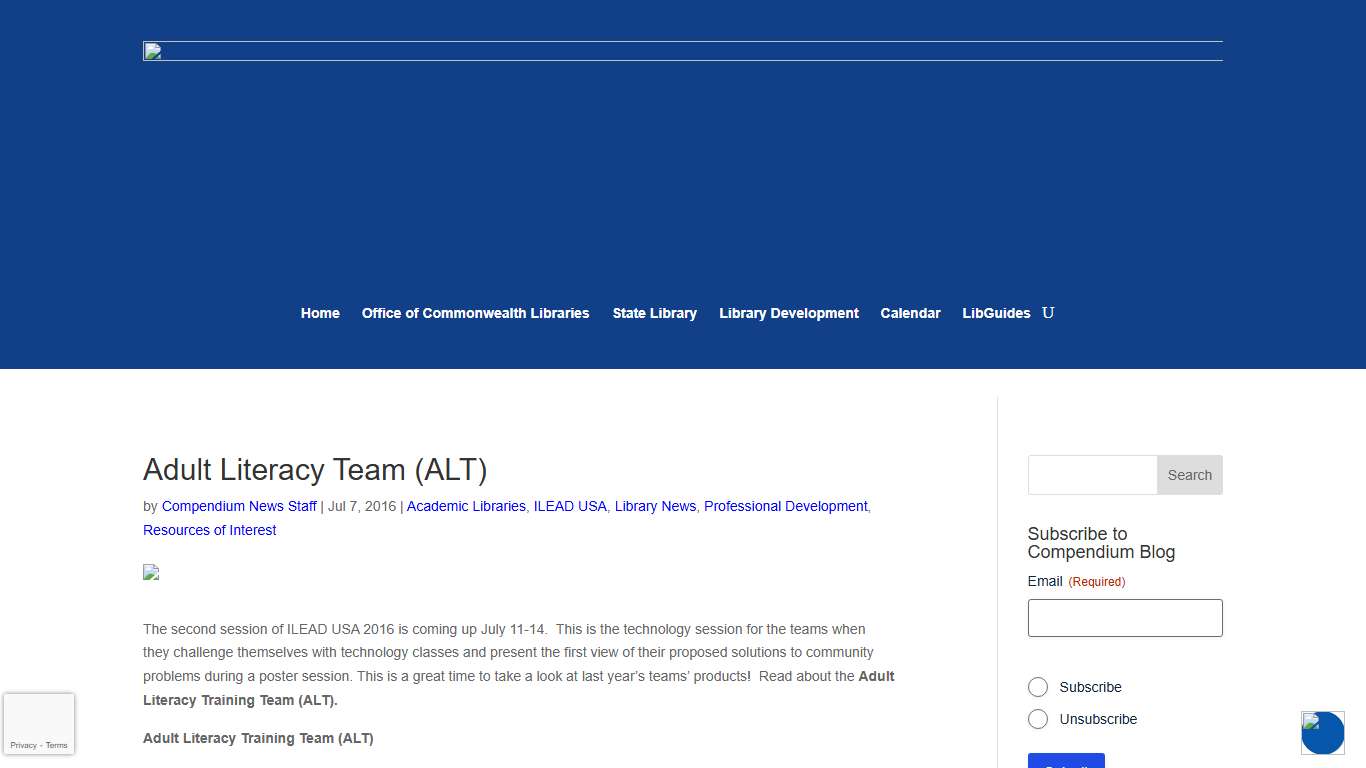Navigate to Office of Commonwealth Libraries
1366x768 pixels.
pyautogui.click(x=475, y=313)
